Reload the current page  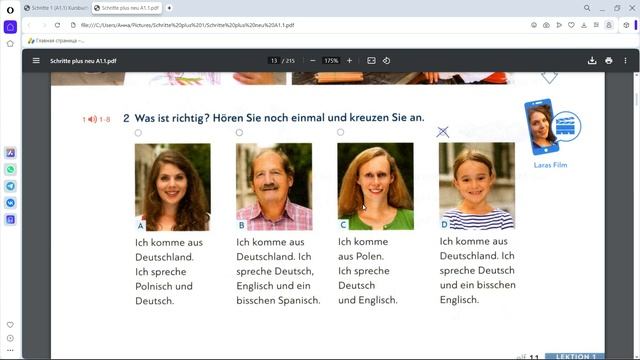58,25
